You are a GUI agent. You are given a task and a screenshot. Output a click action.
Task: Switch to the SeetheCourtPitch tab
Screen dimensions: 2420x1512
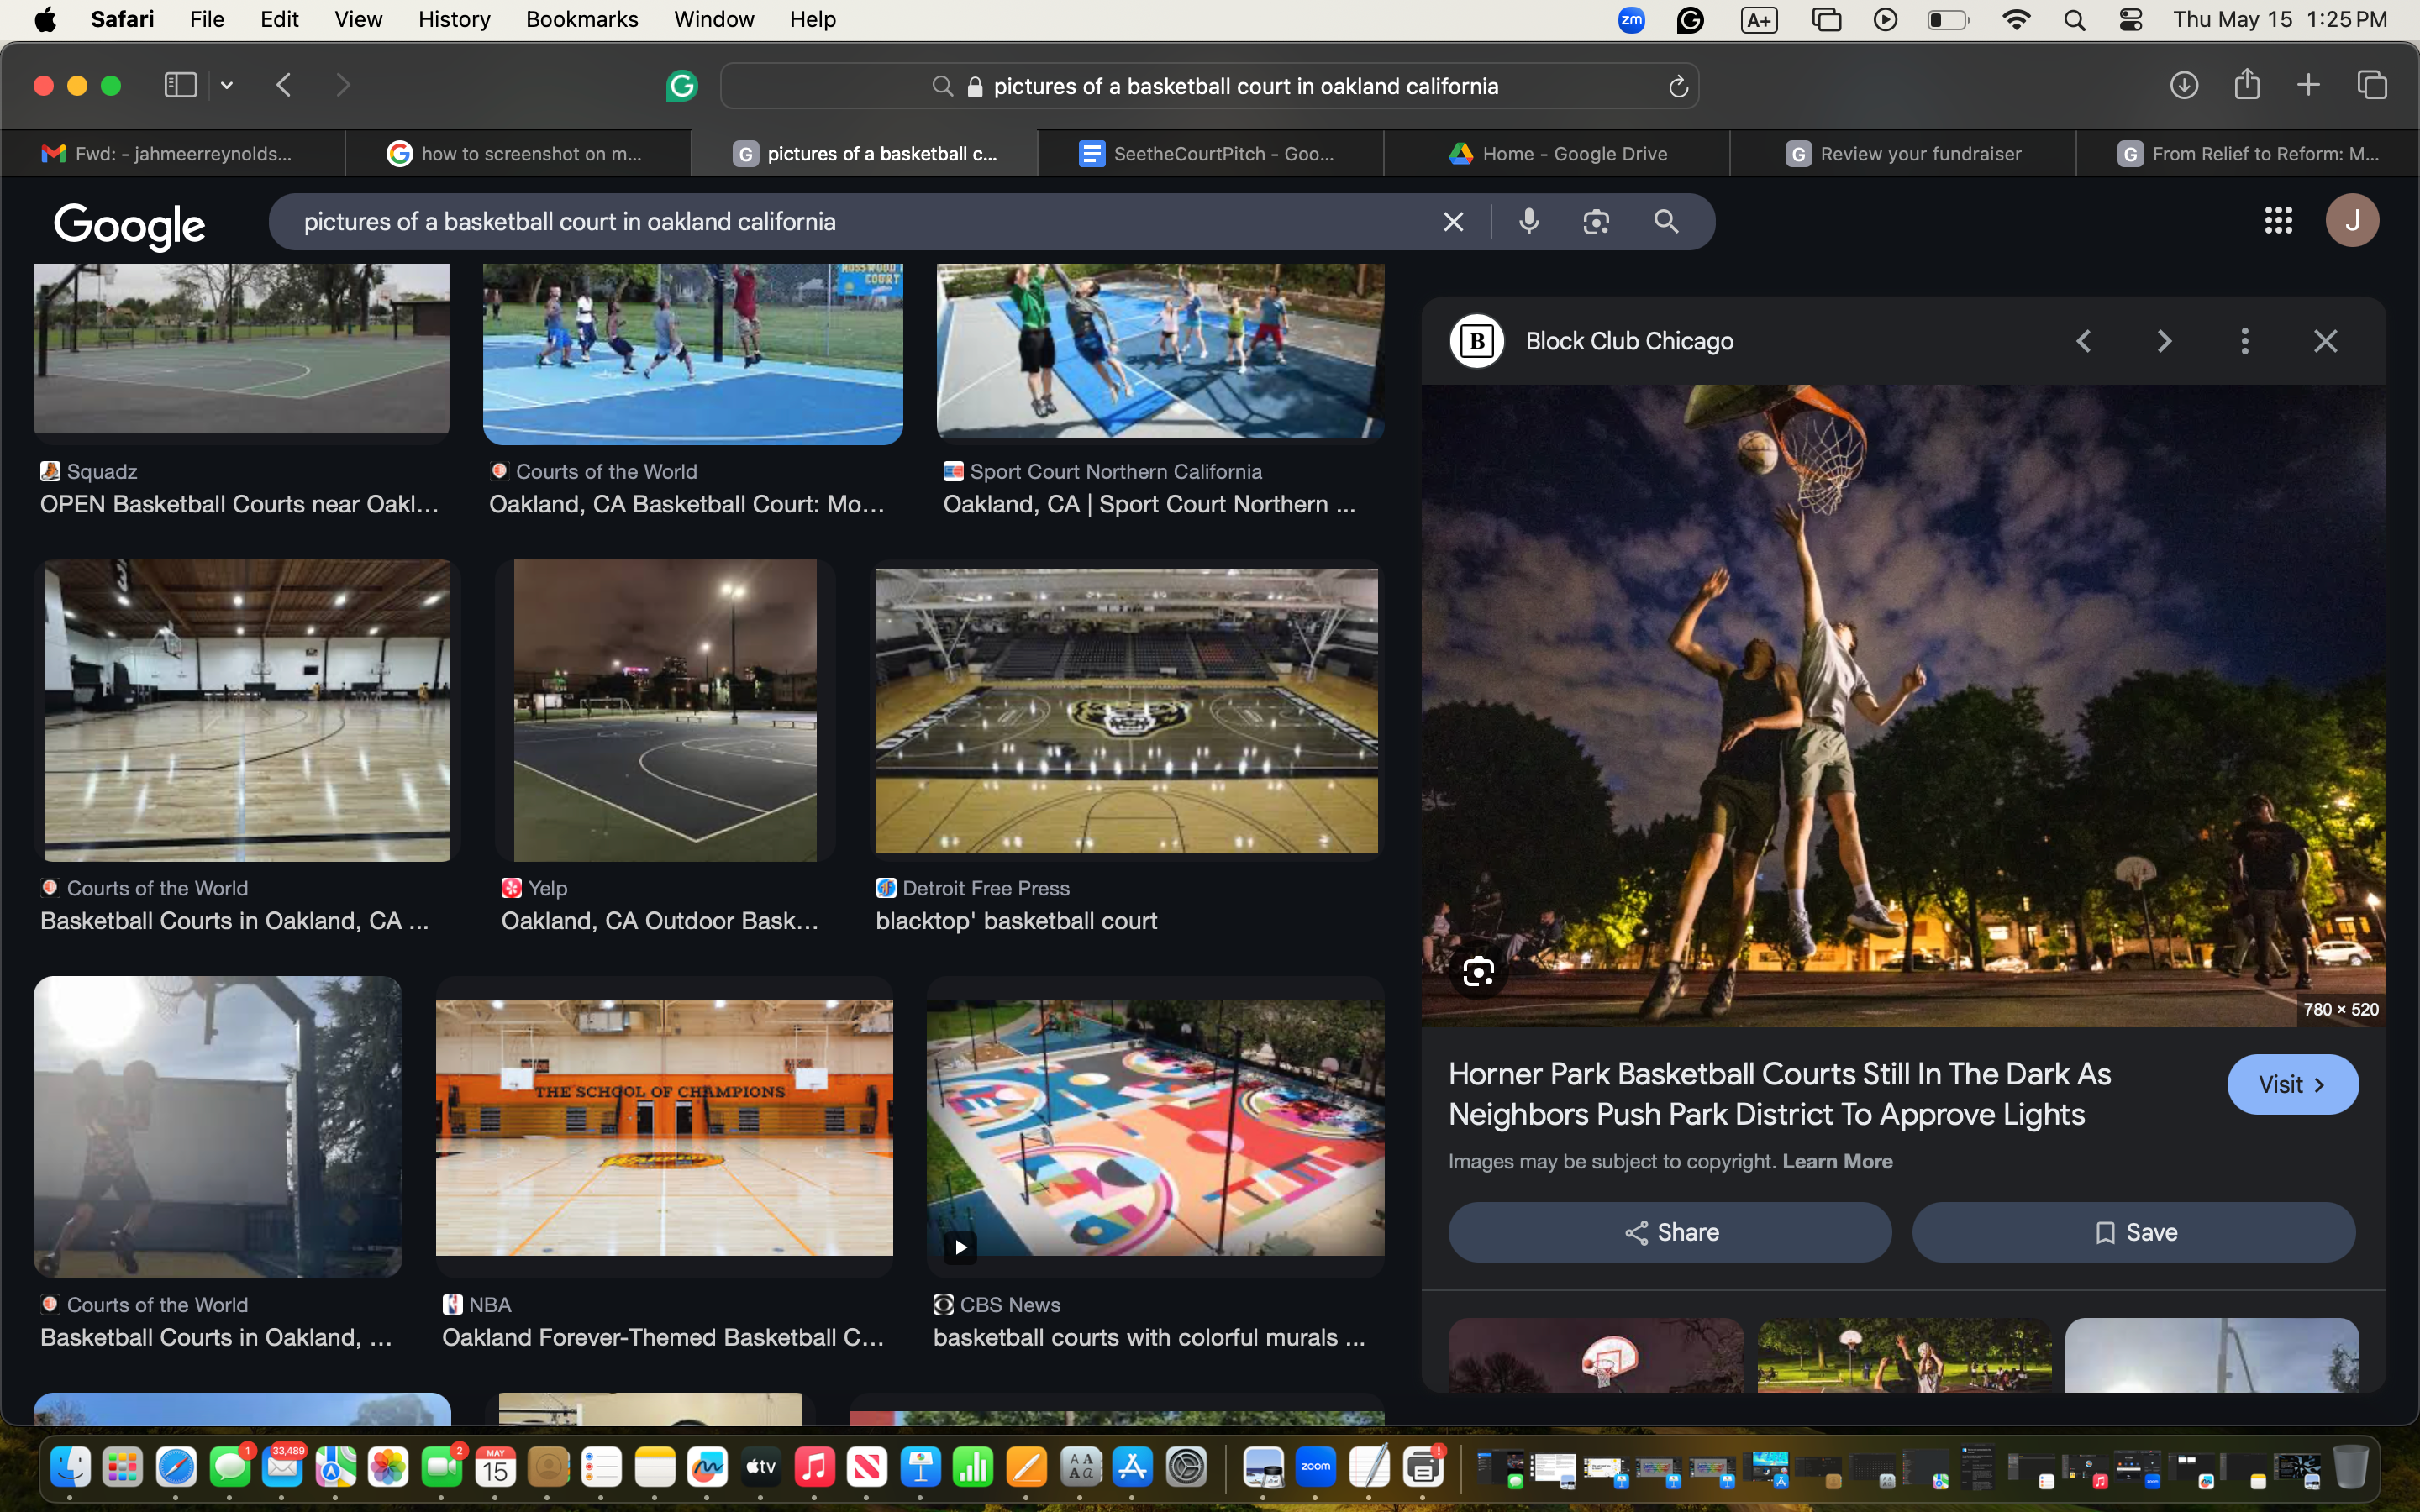pyautogui.click(x=1210, y=153)
